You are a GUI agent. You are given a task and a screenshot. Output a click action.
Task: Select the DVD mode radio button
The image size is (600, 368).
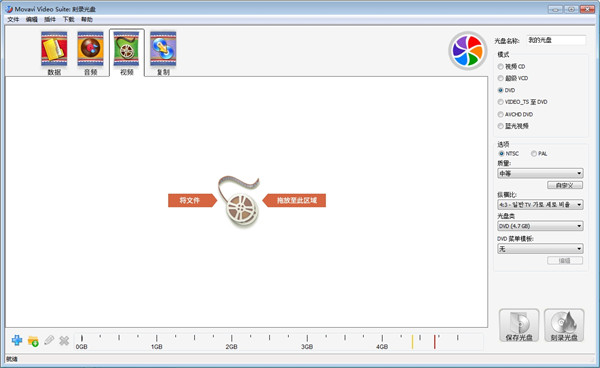pyautogui.click(x=501, y=90)
